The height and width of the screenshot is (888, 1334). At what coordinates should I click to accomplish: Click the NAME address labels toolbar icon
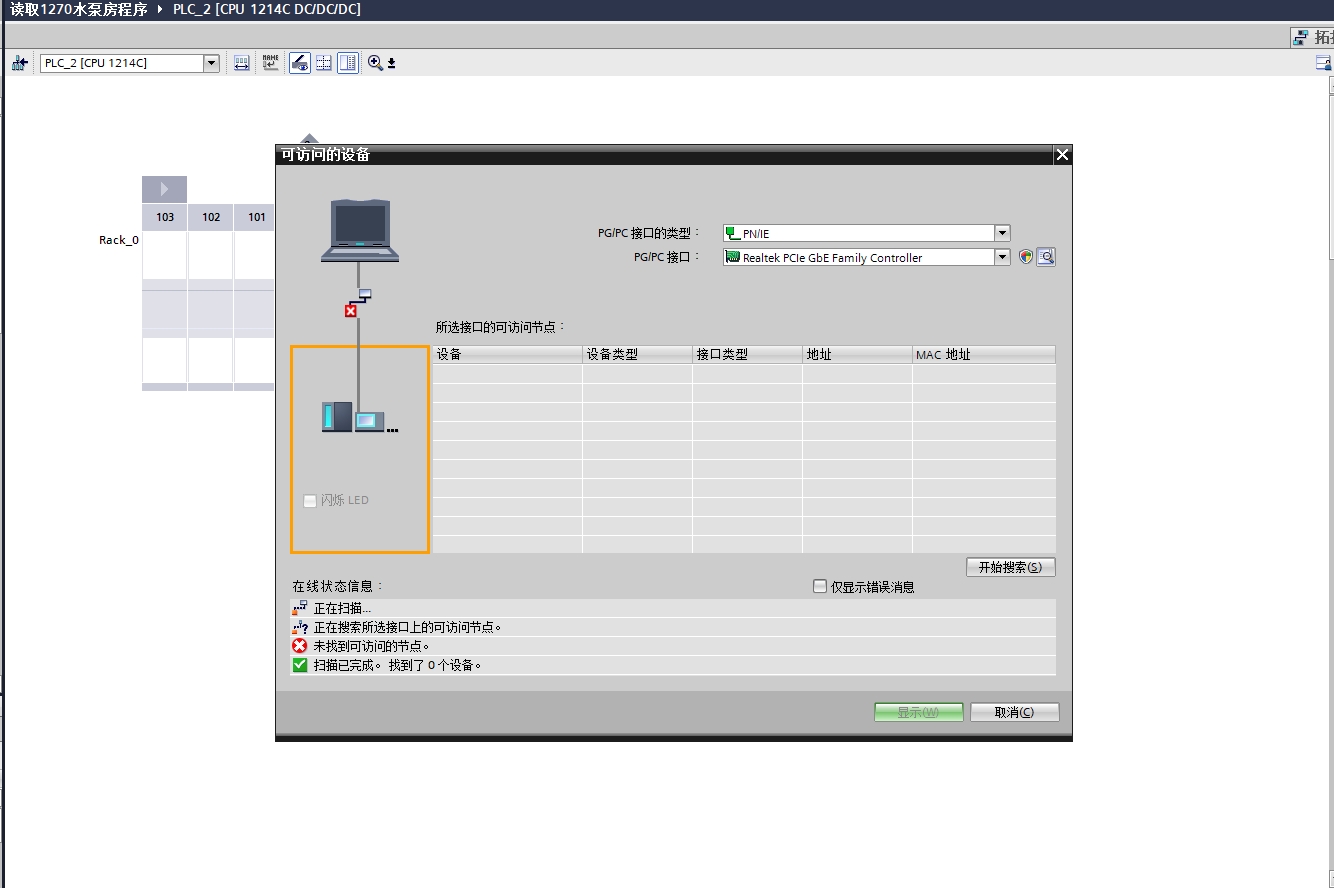(x=270, y=63)
